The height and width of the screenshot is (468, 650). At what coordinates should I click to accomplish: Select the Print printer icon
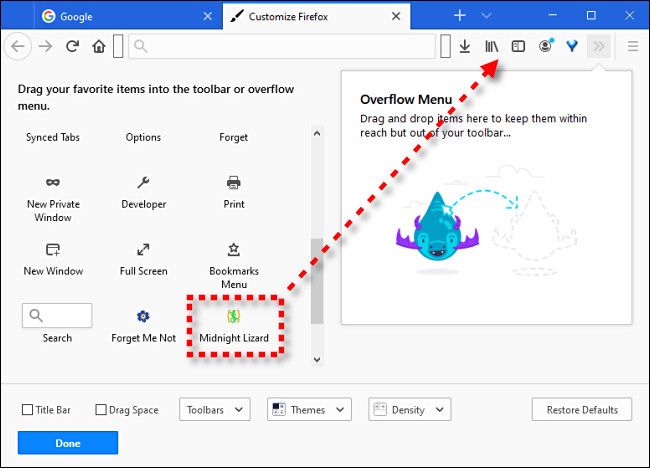[234, 182]
